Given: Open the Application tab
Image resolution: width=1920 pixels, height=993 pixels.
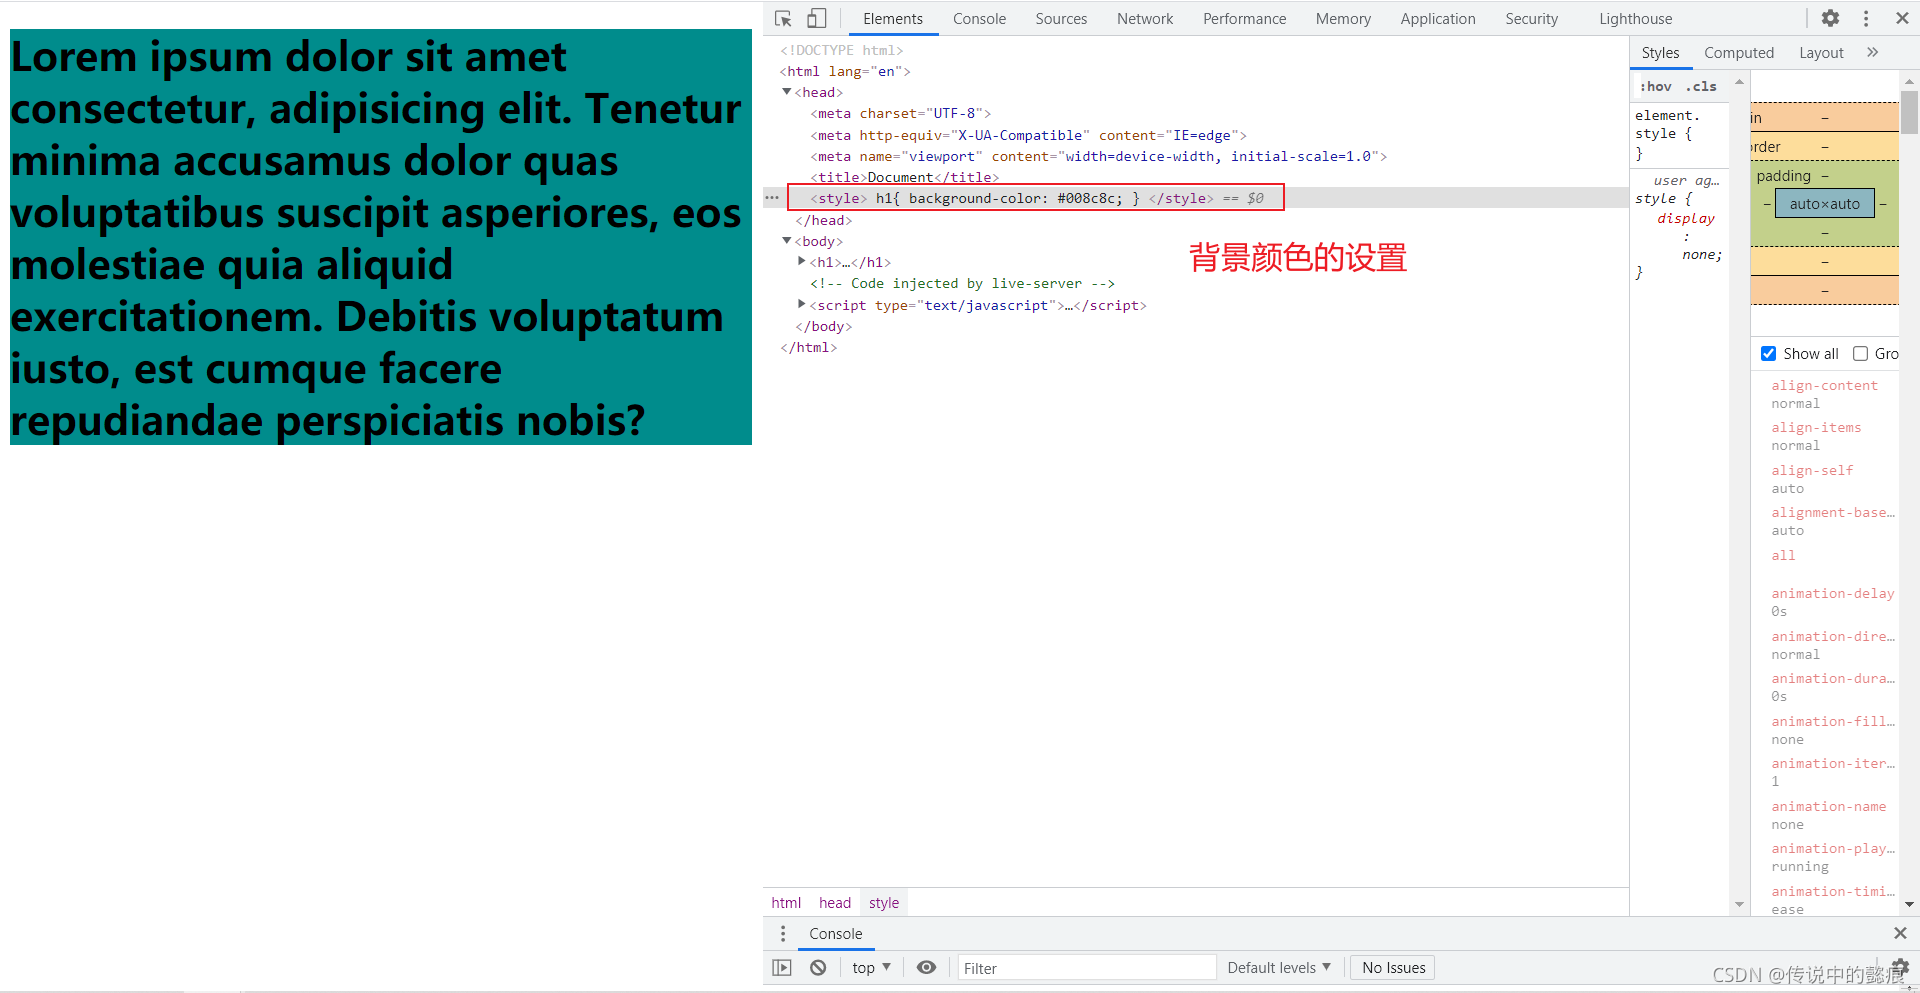Looking at the screenshot, I should (1437, 19).
